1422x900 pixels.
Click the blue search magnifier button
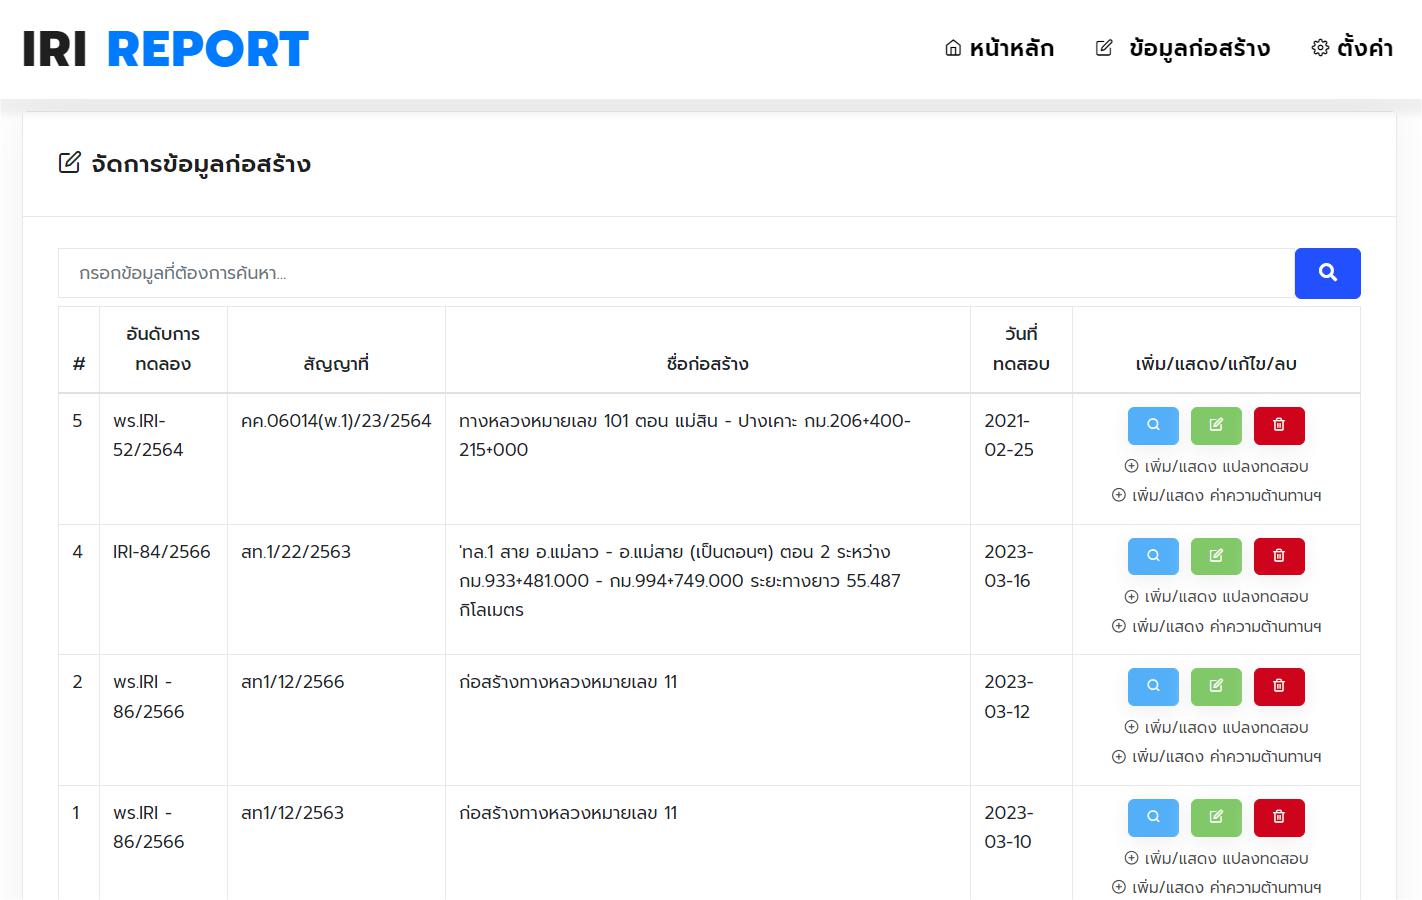click(1327, 273)
